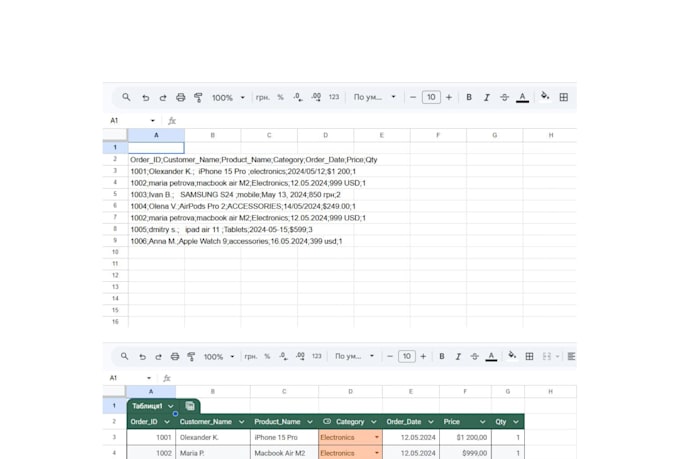
Task: Open font dropdown in lower toolbar
Action: pos(354,356)
